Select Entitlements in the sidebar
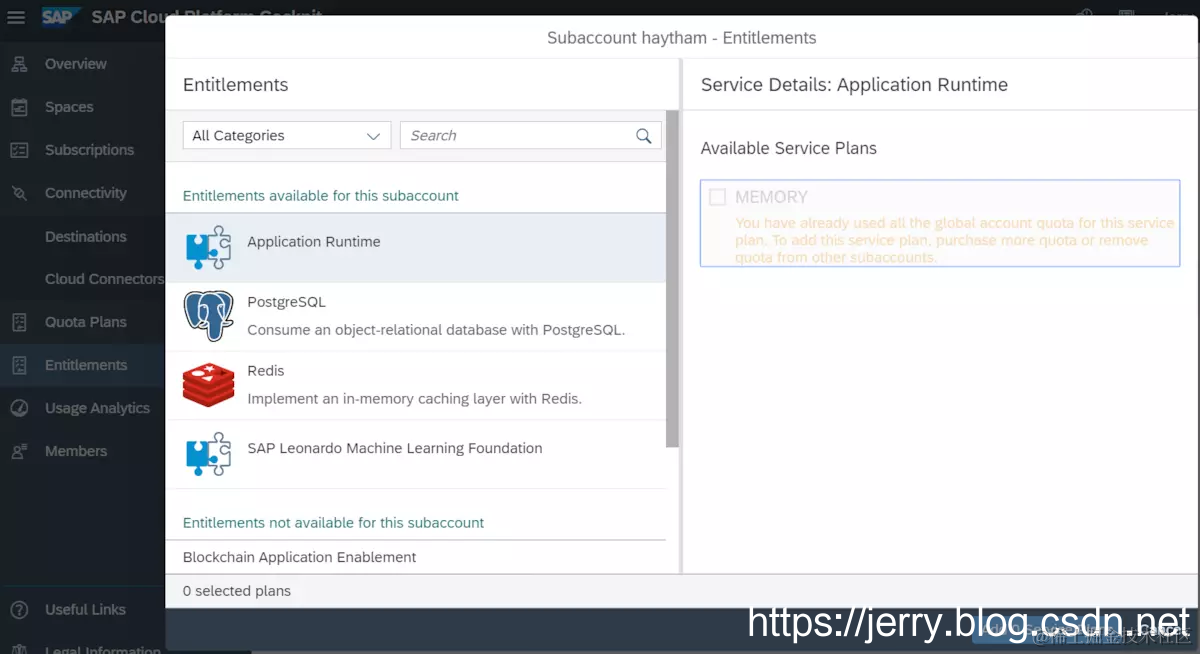The height and width of the screenshot is (654, 1200). 86,365
